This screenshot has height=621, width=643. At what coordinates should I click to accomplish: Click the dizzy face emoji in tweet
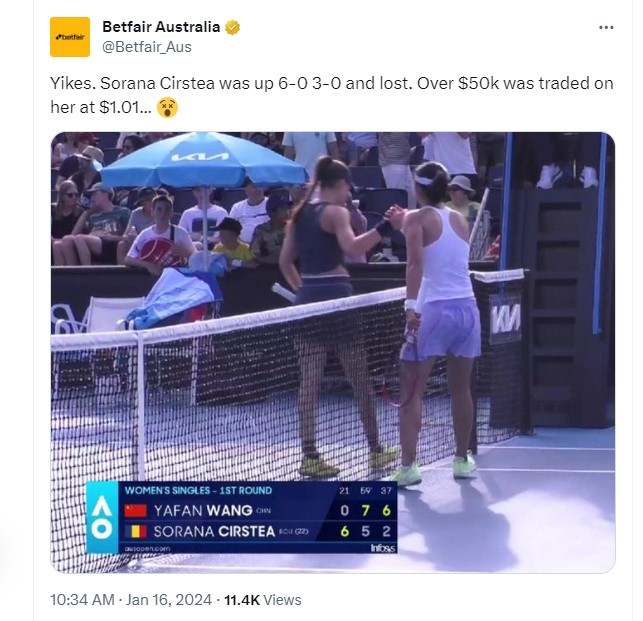(x=167, y=107)
